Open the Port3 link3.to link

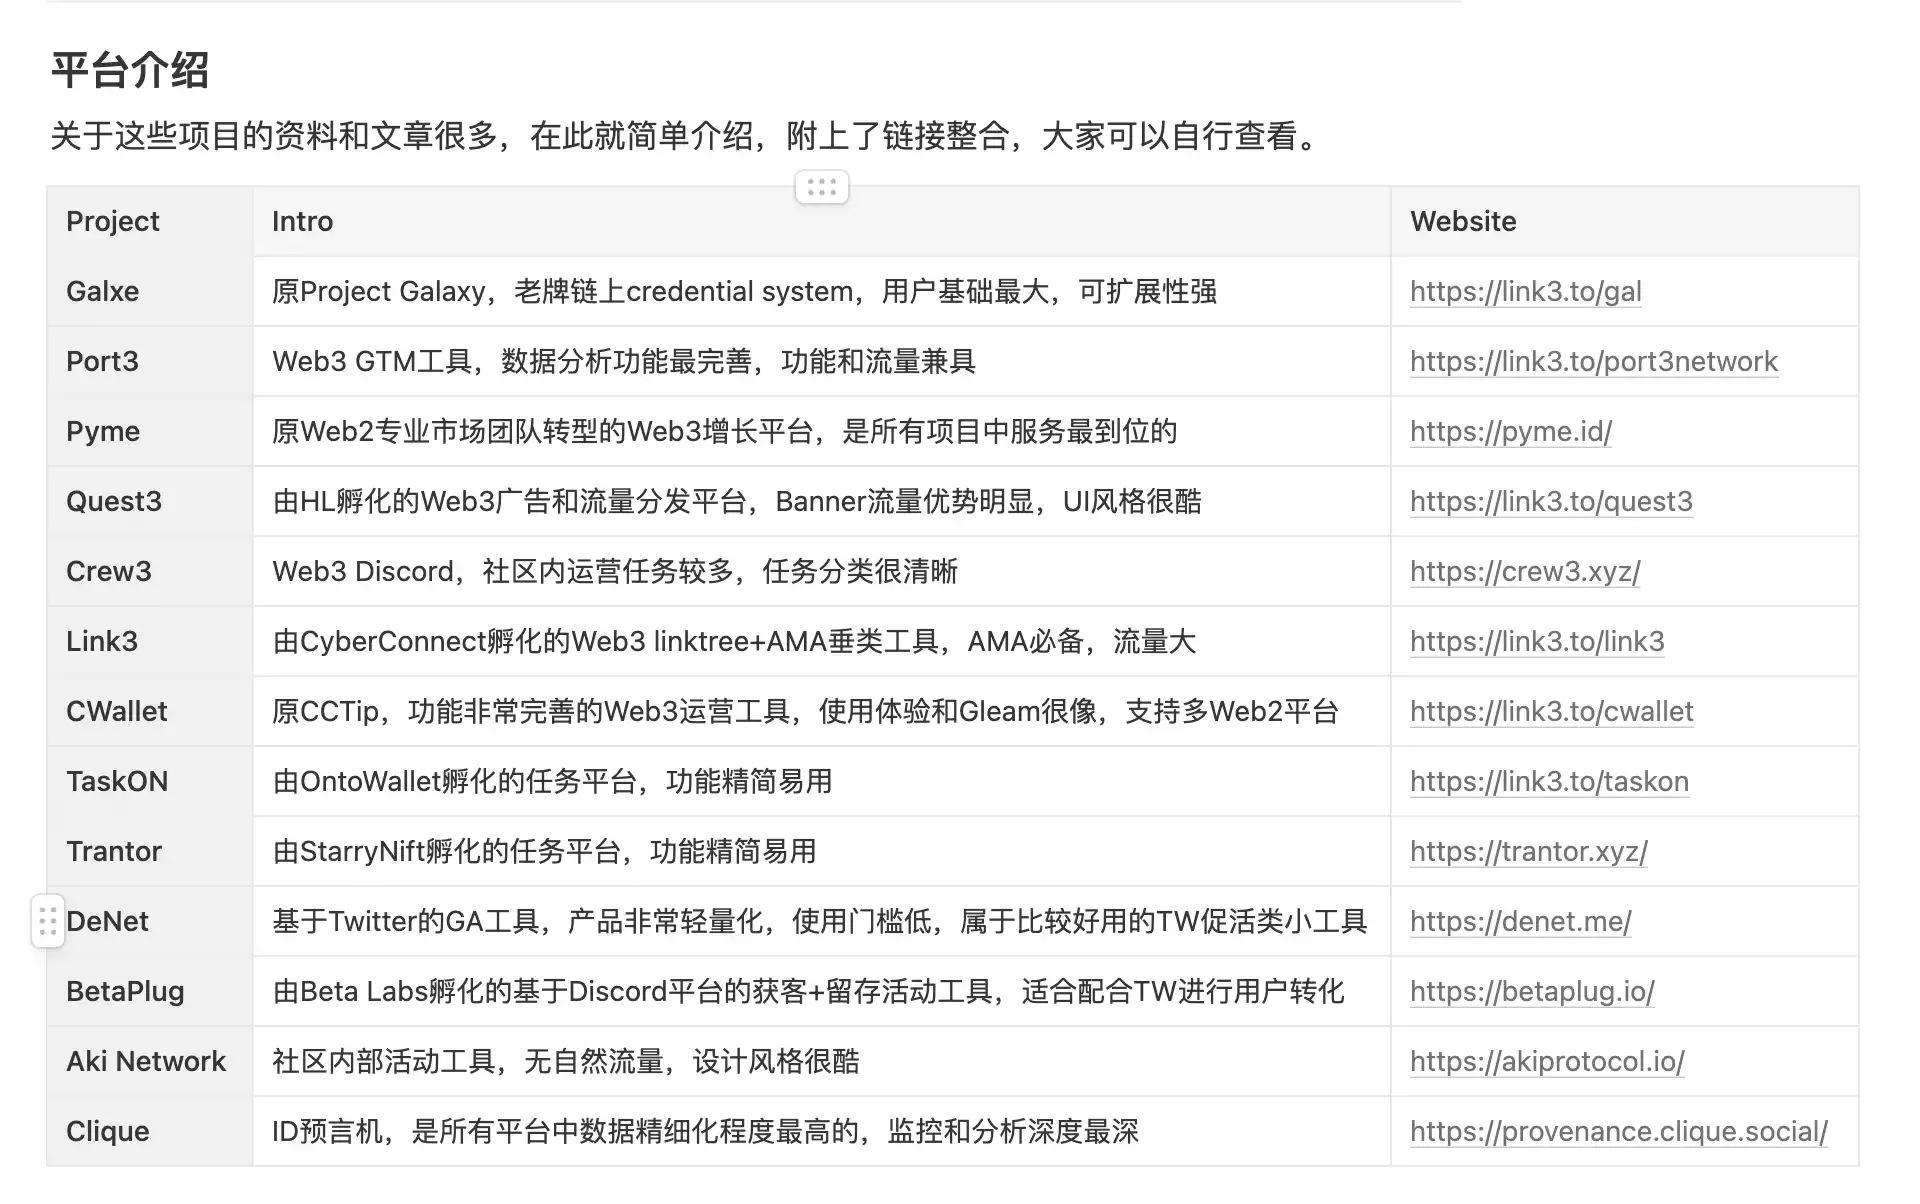tap(1593, 361)
